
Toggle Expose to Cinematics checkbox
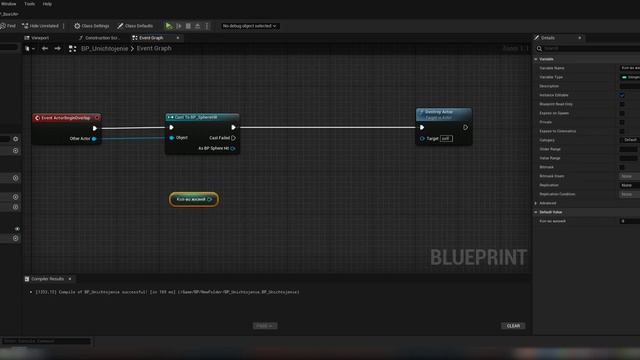622,131
